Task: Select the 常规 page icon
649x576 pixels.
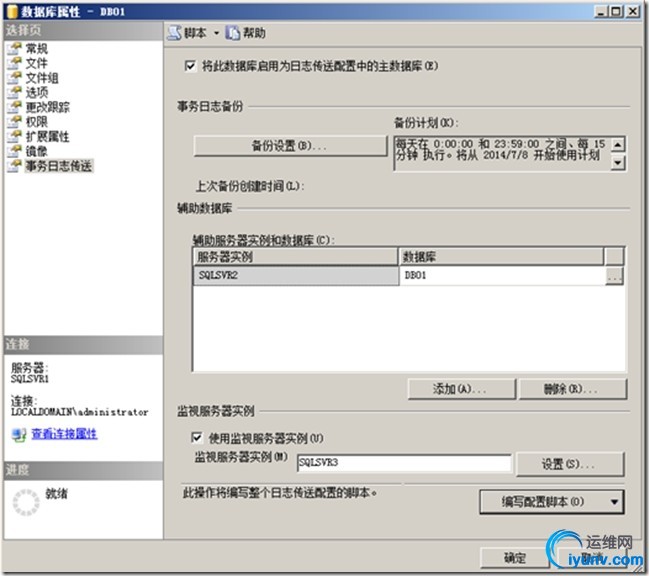Action: pyautogui.click(x=14, y=48)
